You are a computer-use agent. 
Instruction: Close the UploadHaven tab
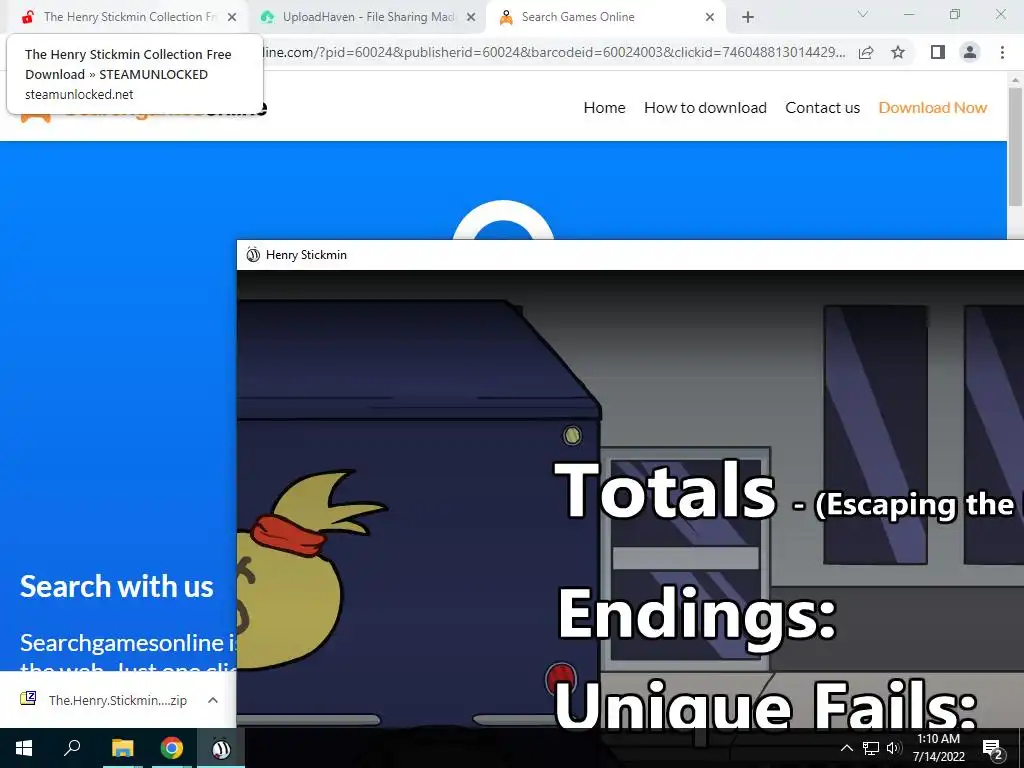[x=471, y=18]
